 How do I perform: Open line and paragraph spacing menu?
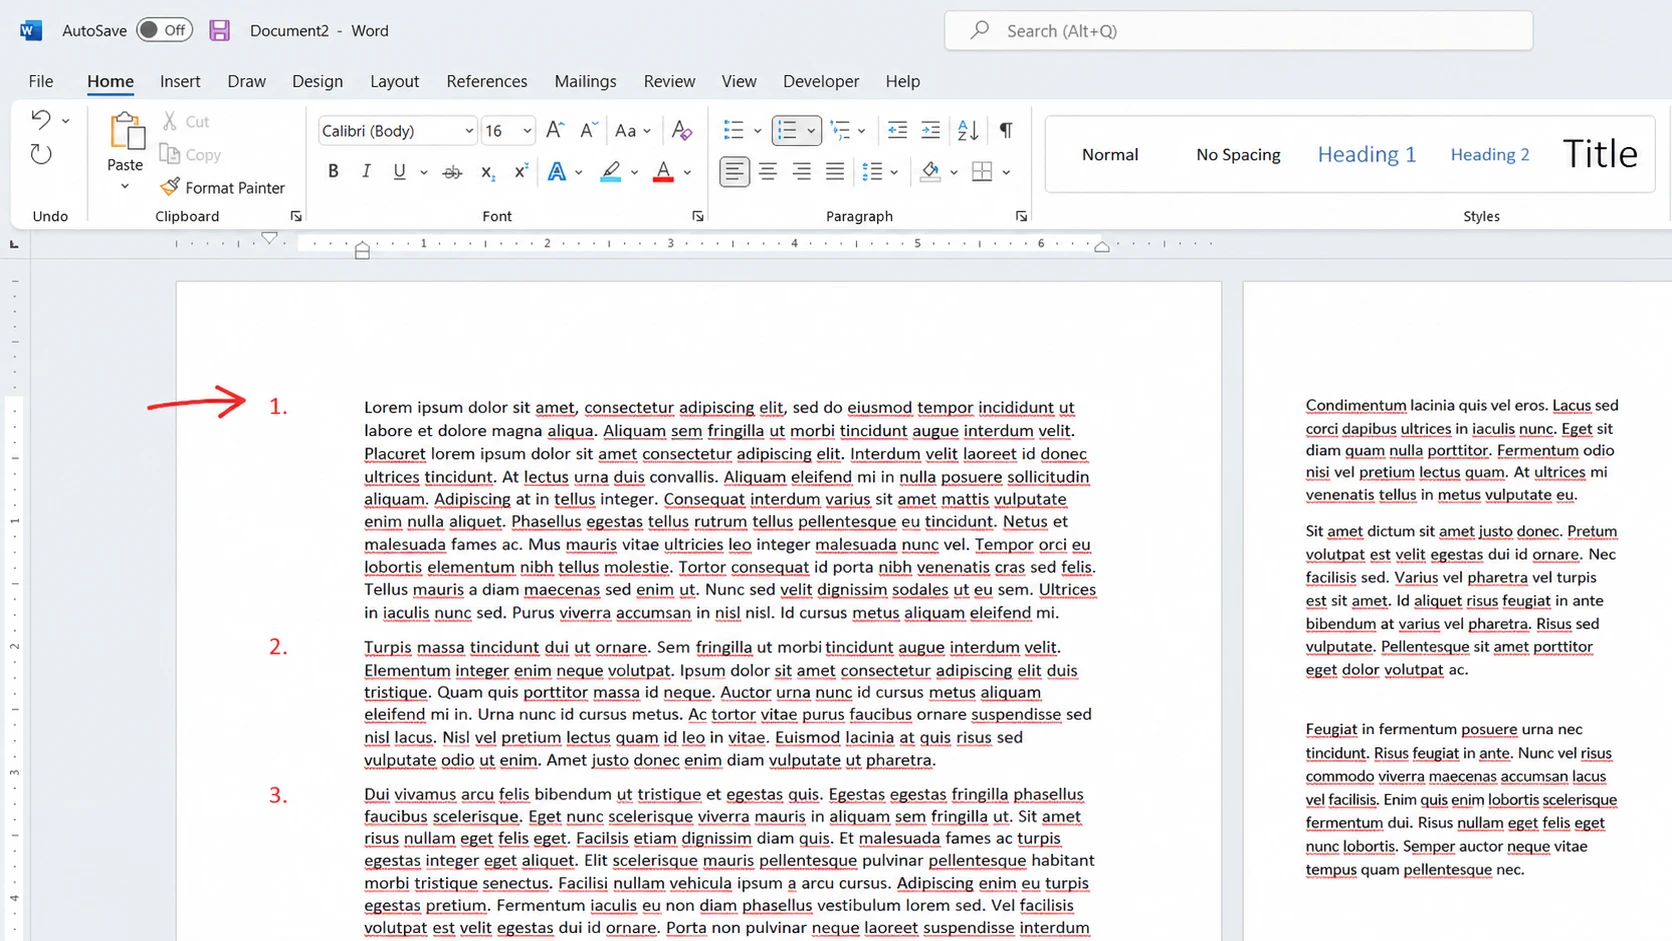point(879,172)
